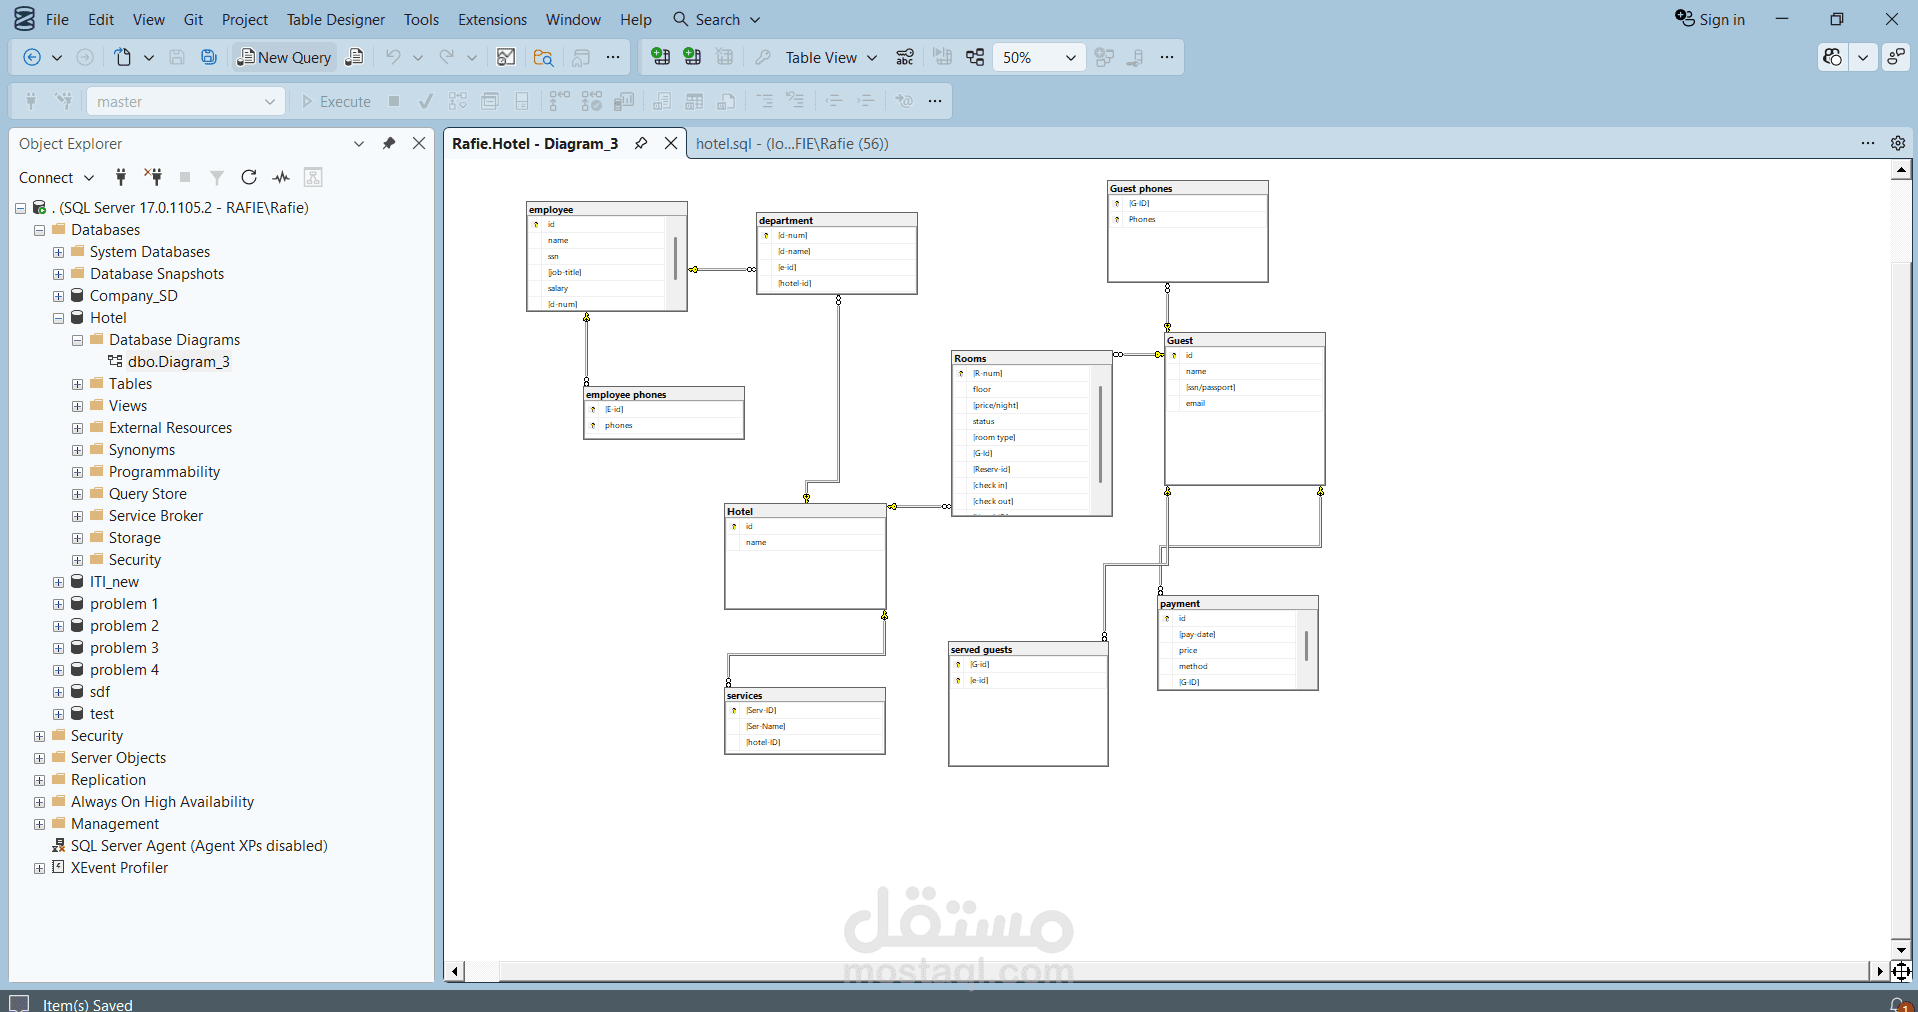Open the Extensions menu
This screenshot has width=1918, height=1012.
pyautogui.click(x=492, y=19)
